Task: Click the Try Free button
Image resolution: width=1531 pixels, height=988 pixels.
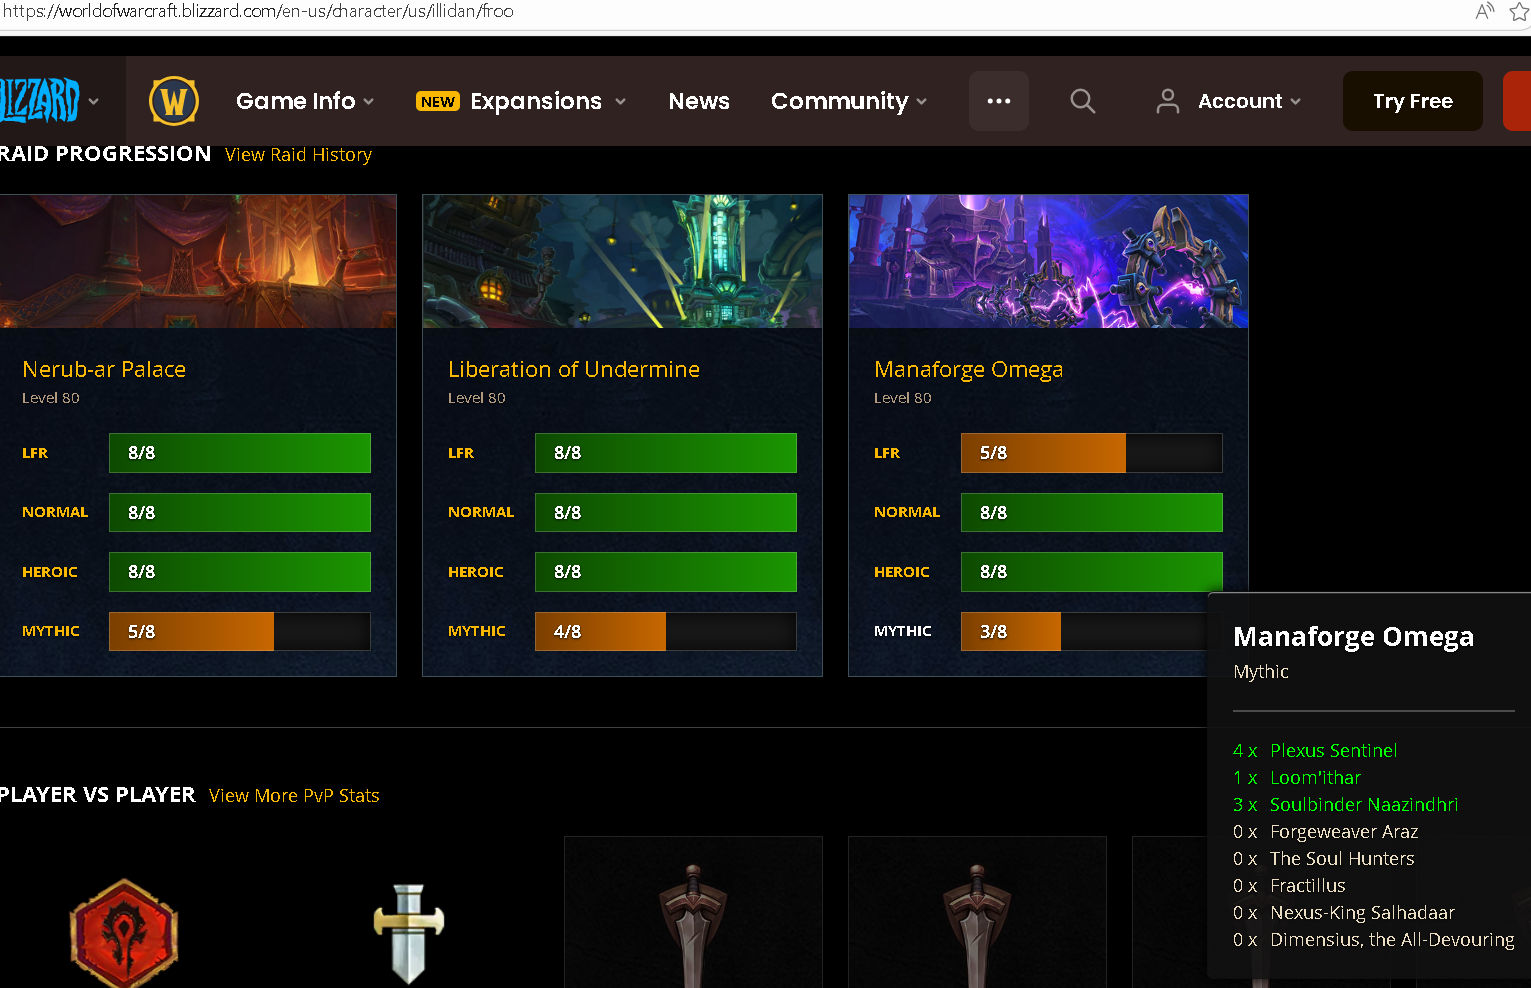Action: point(1413,101)
